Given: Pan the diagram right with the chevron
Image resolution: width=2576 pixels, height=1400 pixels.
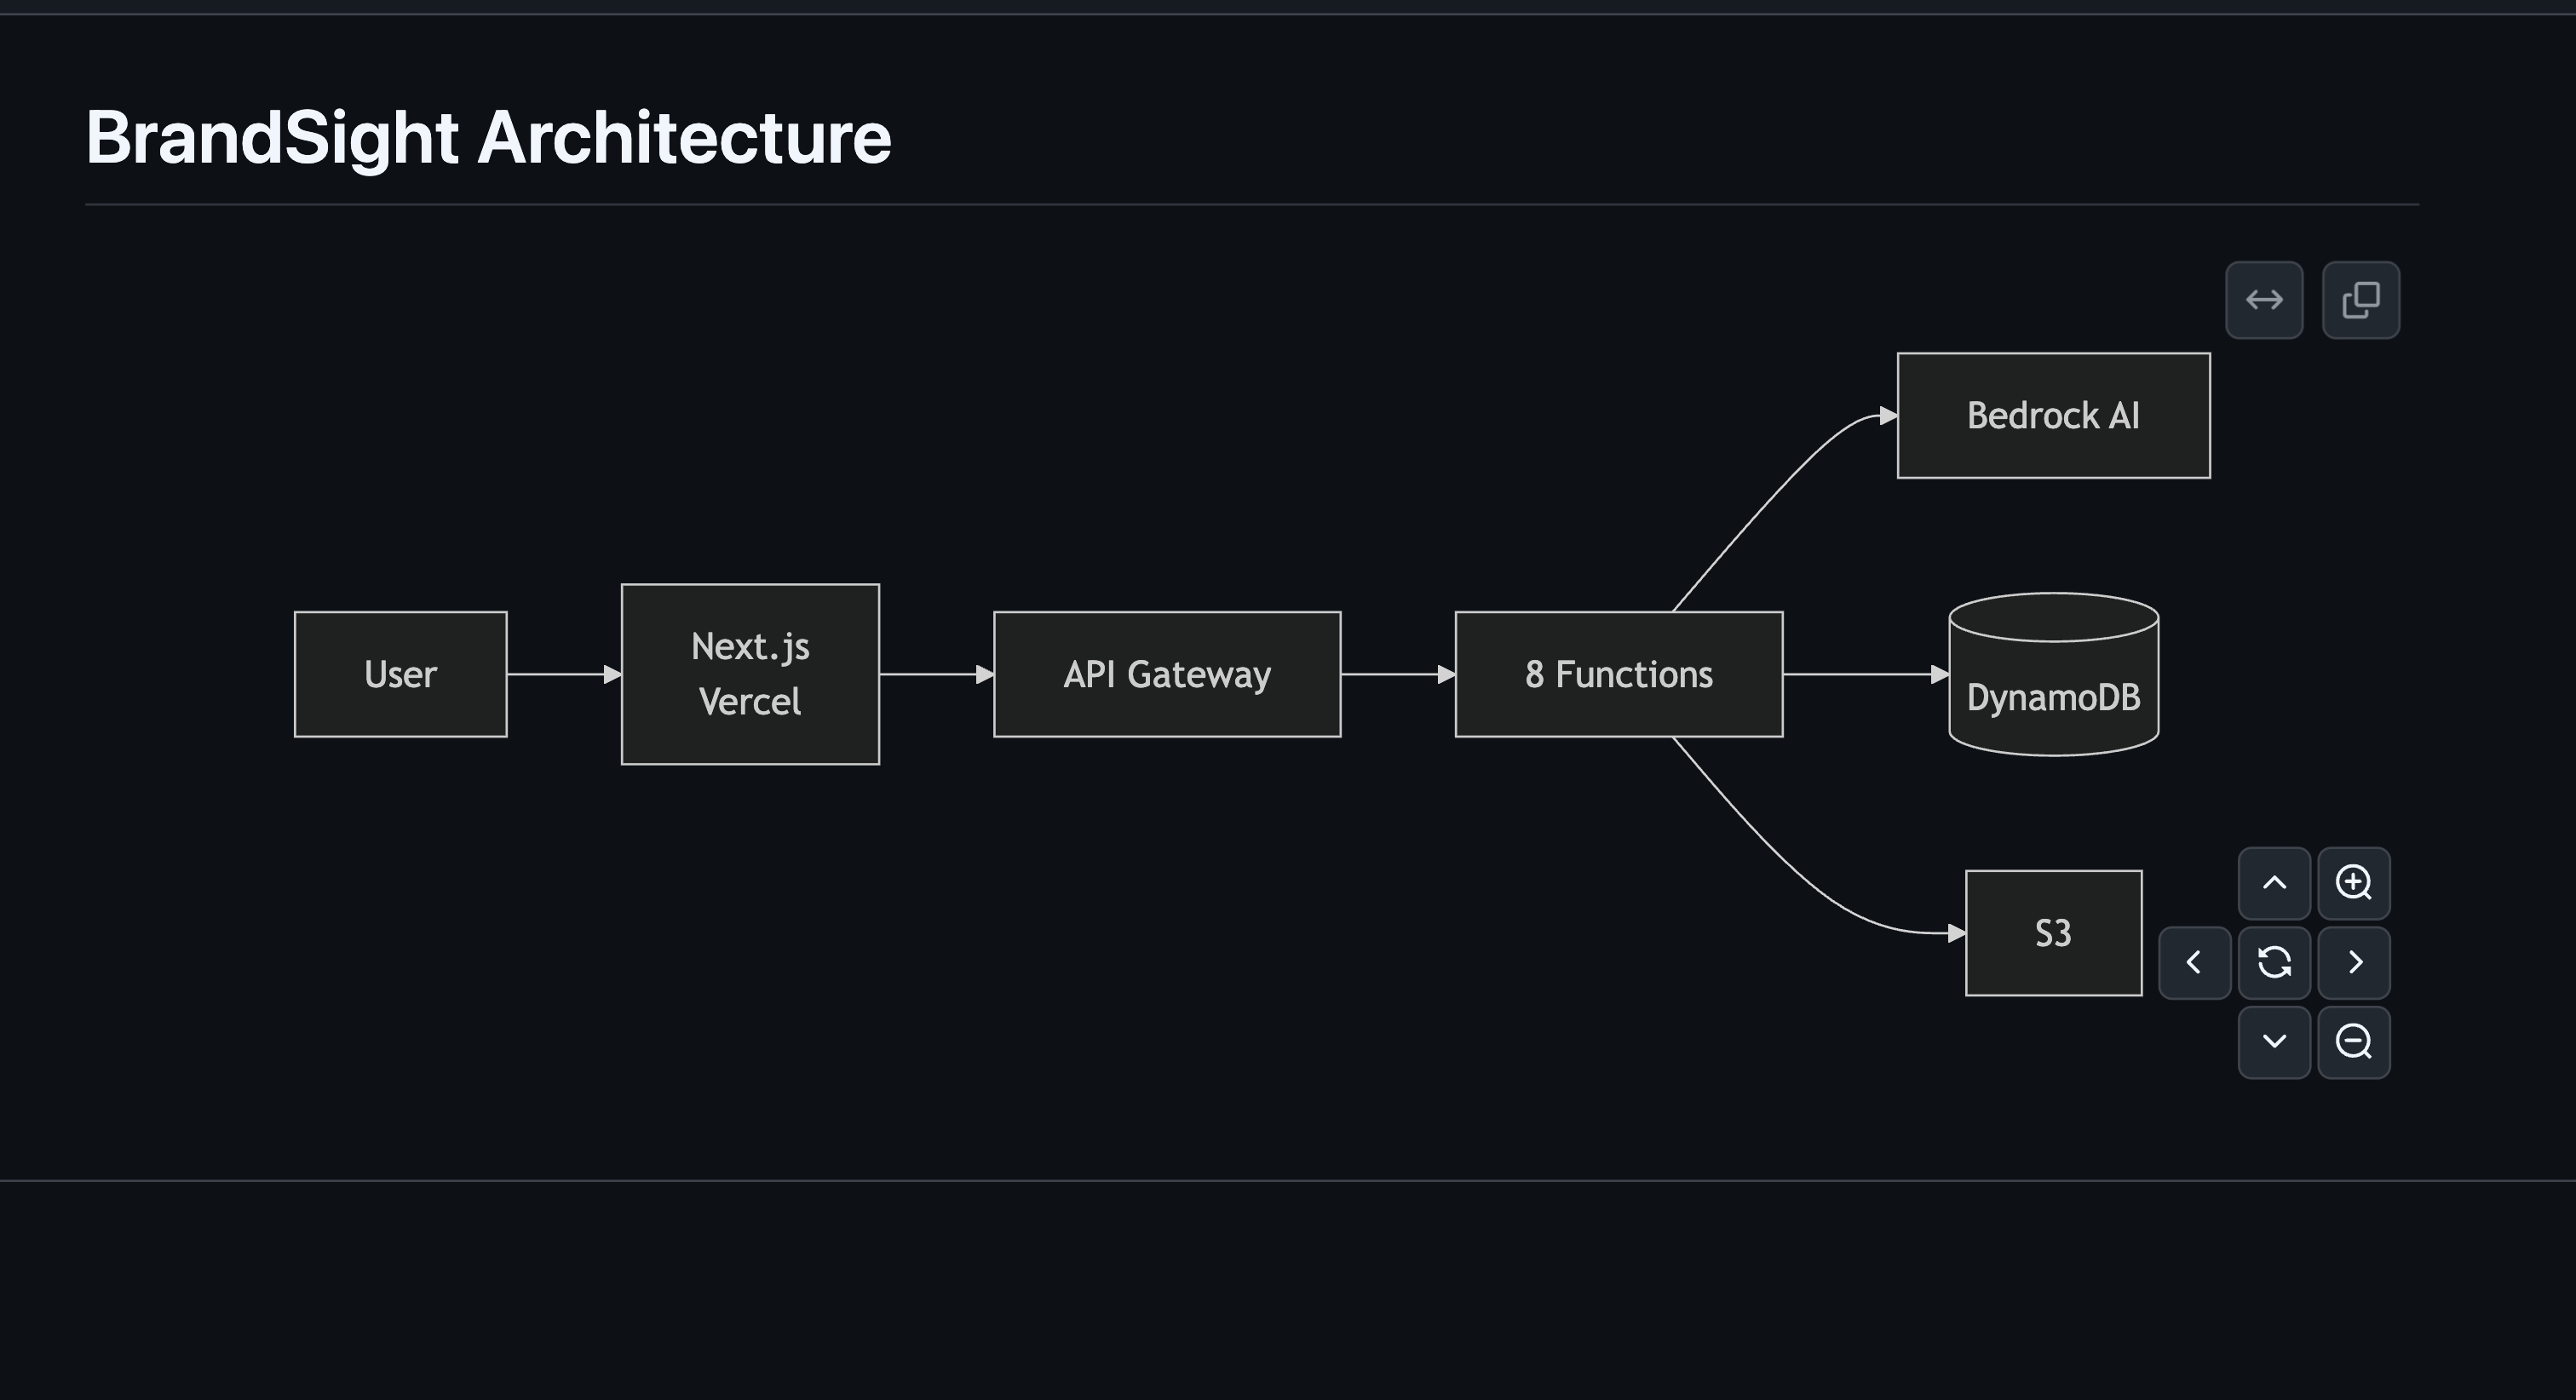Looking at the screenshot, I should 2353,962.
